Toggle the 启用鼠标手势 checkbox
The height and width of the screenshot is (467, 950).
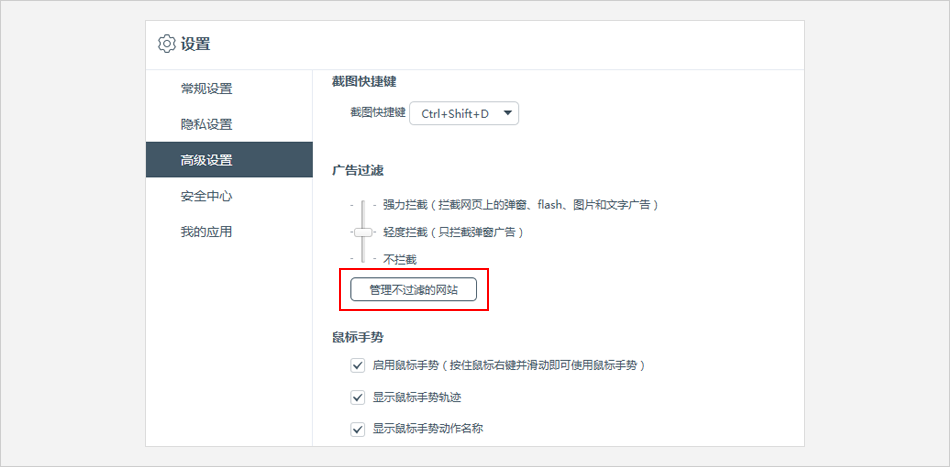tap(357, 365)
